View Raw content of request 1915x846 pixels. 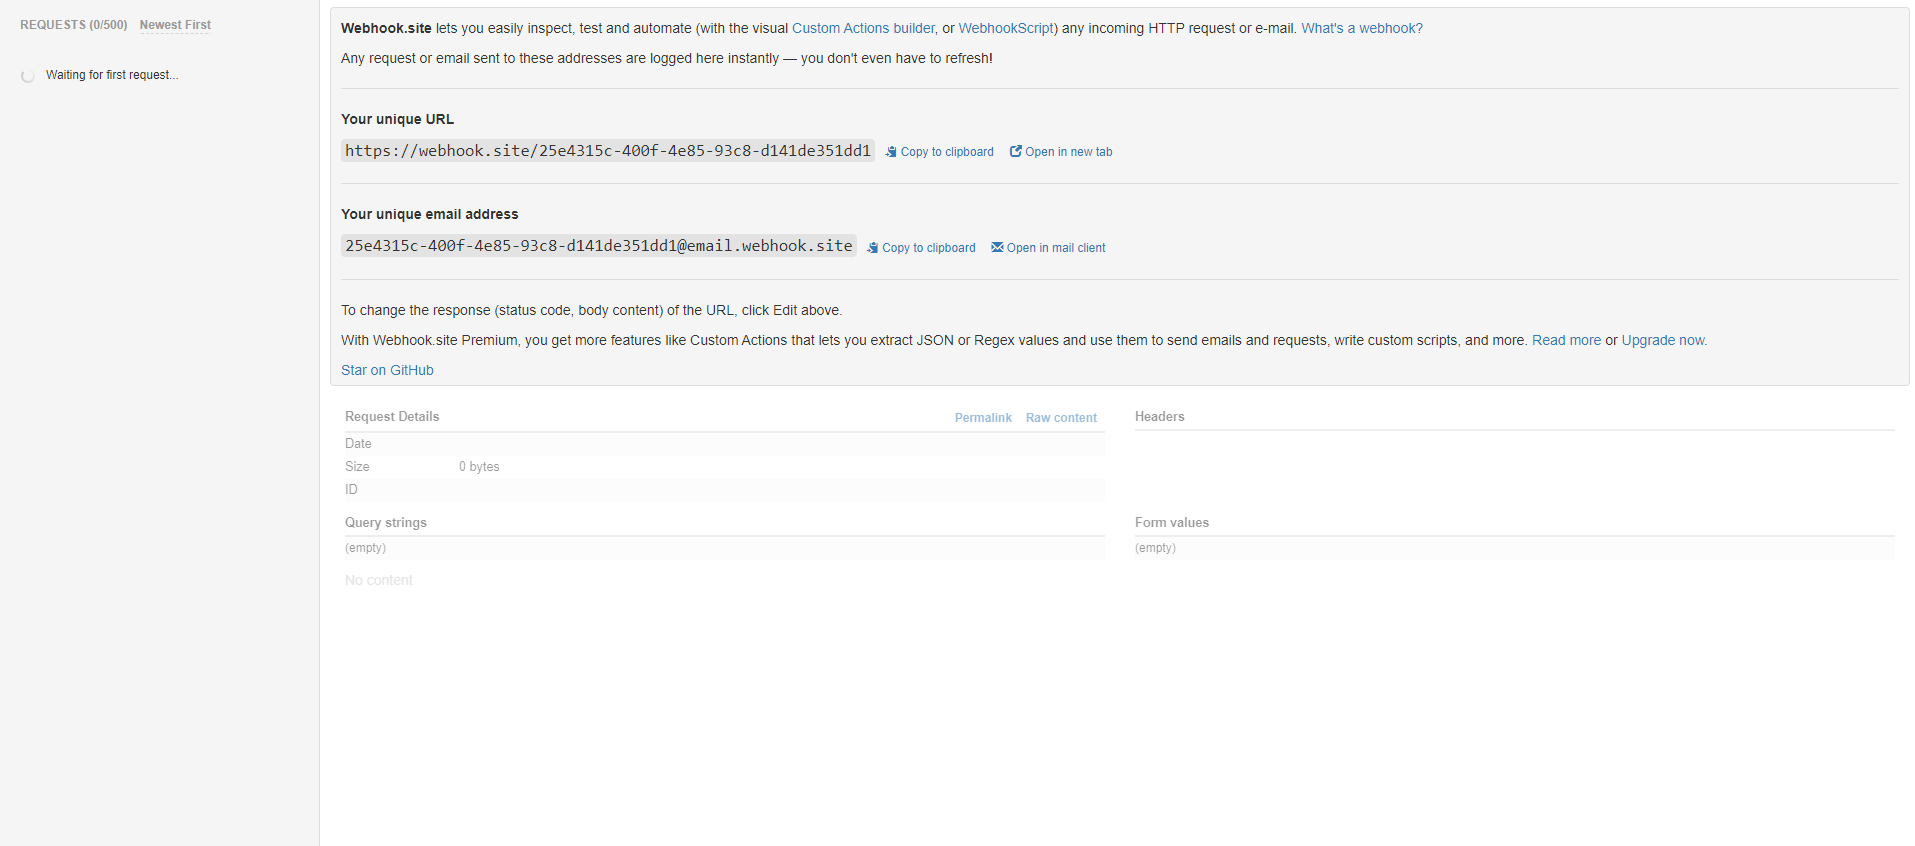(x=1061, y=418)
